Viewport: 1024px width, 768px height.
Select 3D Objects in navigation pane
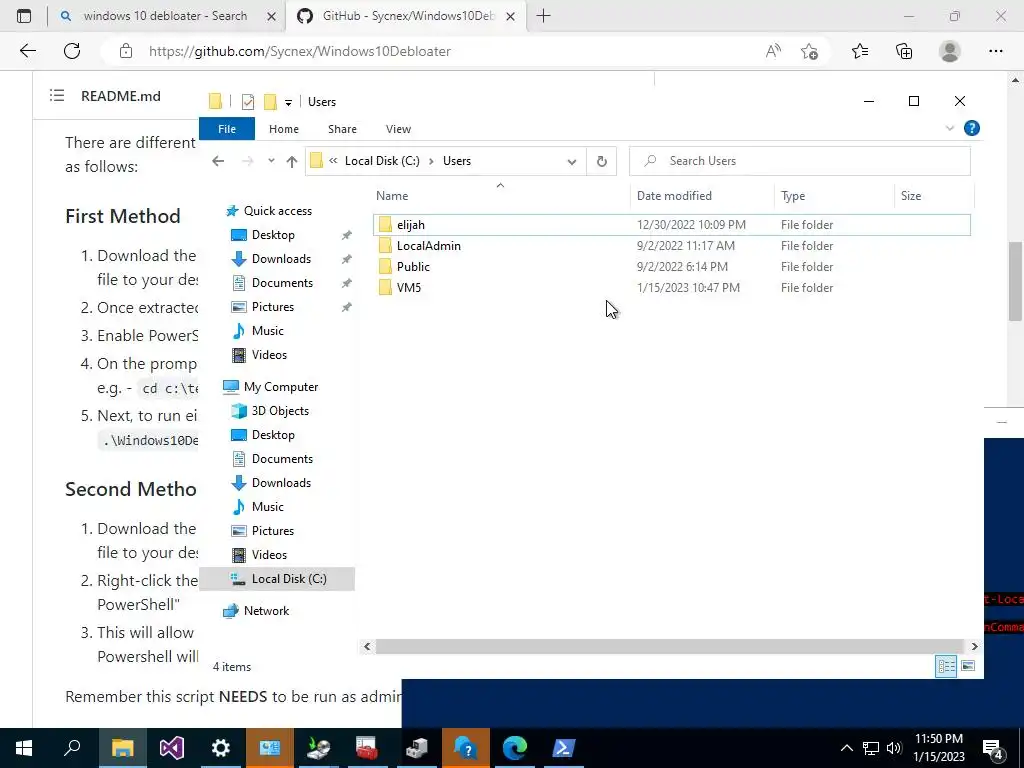(x=280, y=411)
